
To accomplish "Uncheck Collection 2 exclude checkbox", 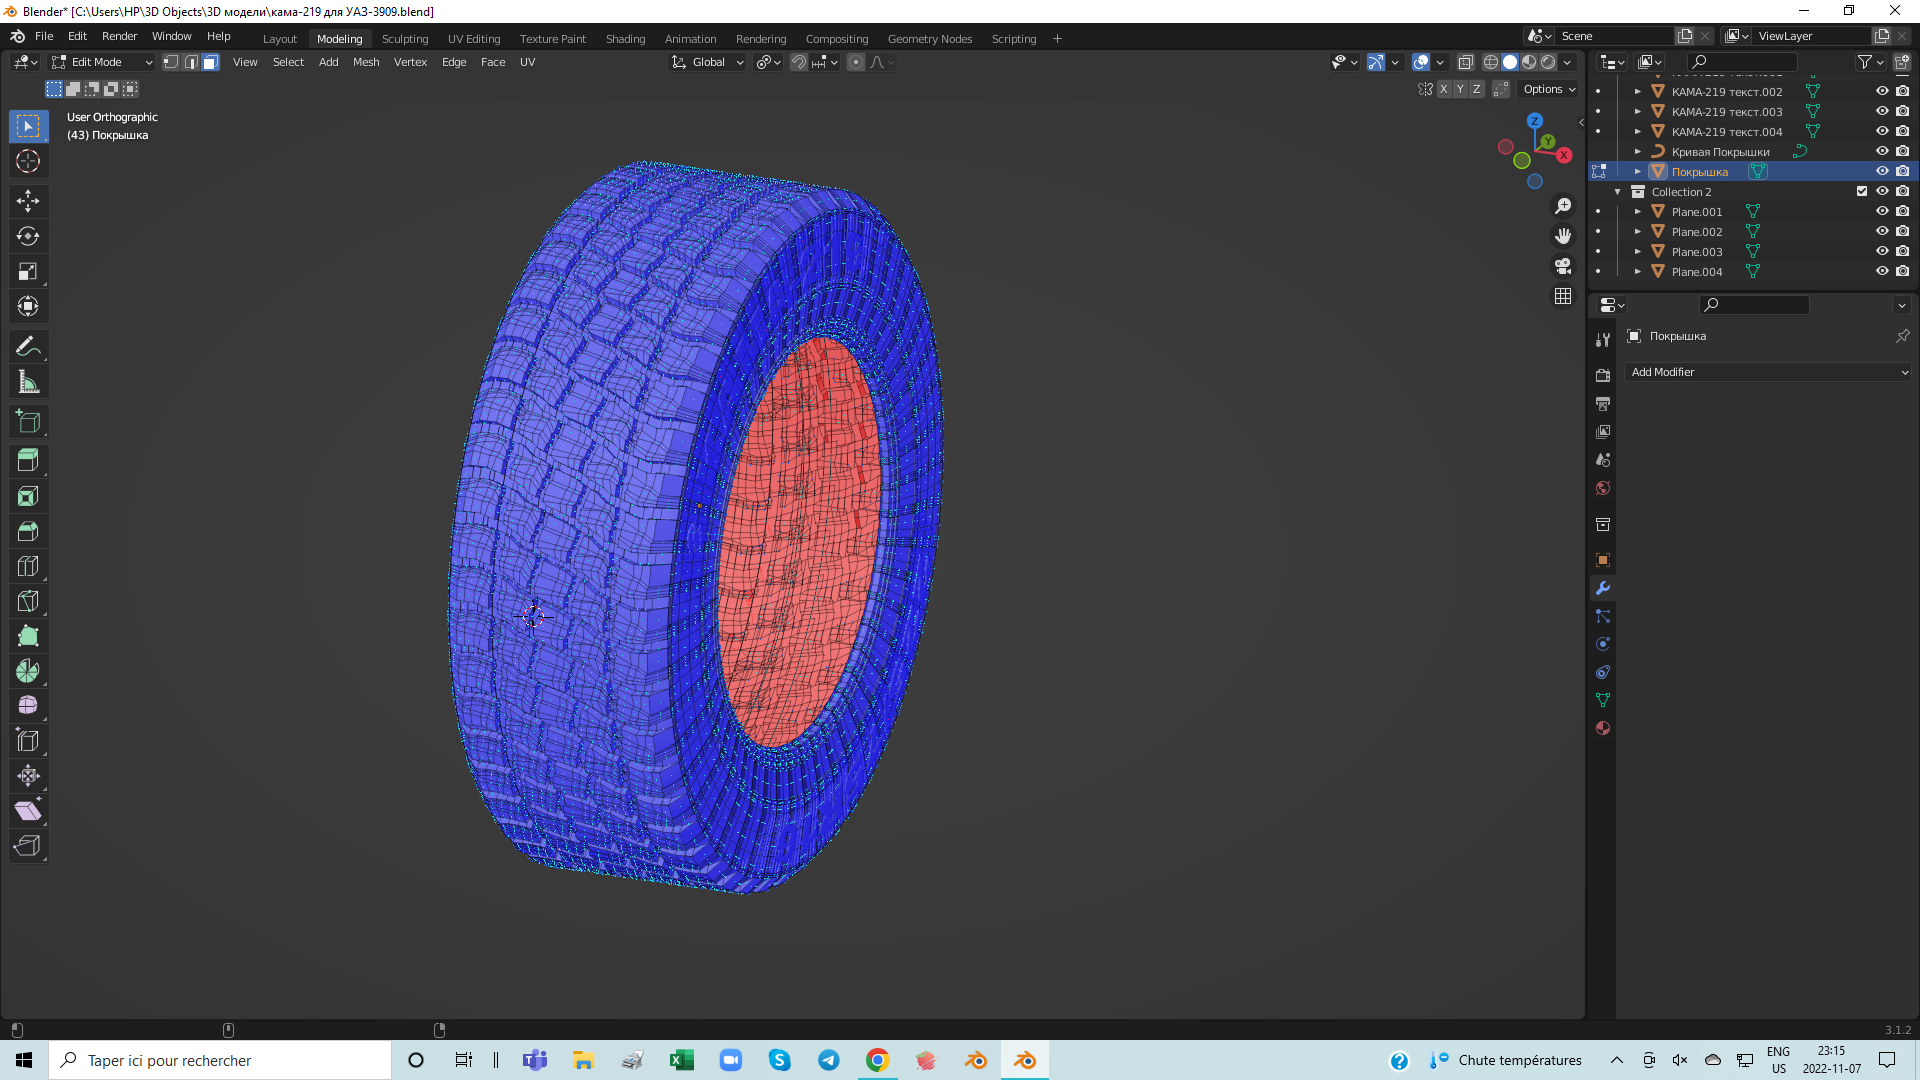I will point(1862,191).
